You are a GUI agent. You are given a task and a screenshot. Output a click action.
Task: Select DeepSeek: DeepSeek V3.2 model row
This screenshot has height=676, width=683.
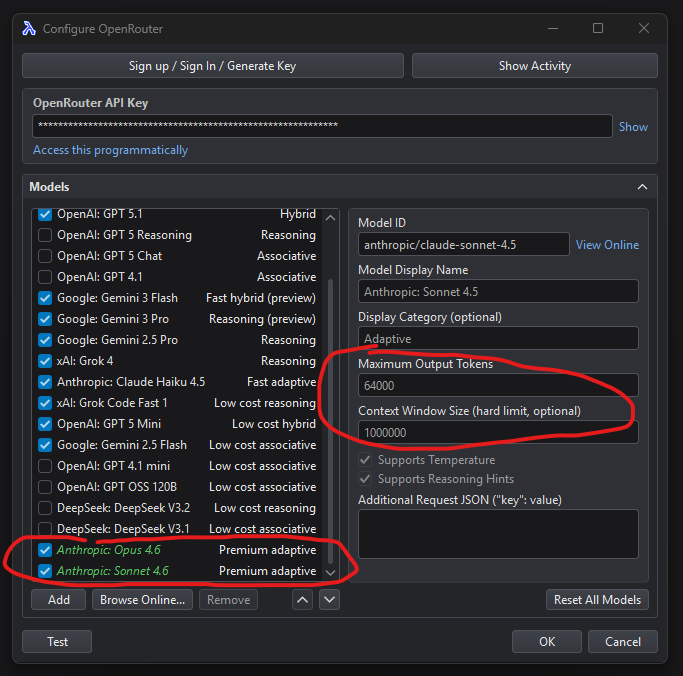pyautogui.click(x=177, y=508)
